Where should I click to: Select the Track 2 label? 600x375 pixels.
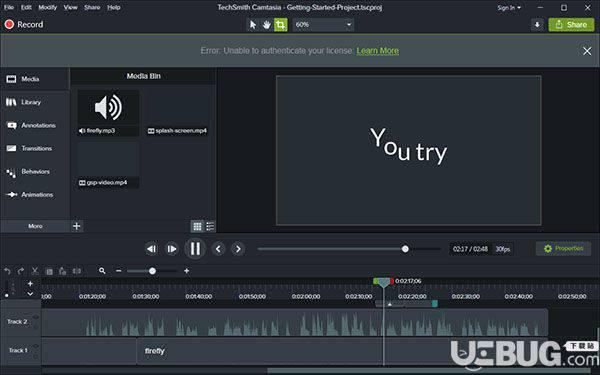pyautogui.click(x=17, y=322)
